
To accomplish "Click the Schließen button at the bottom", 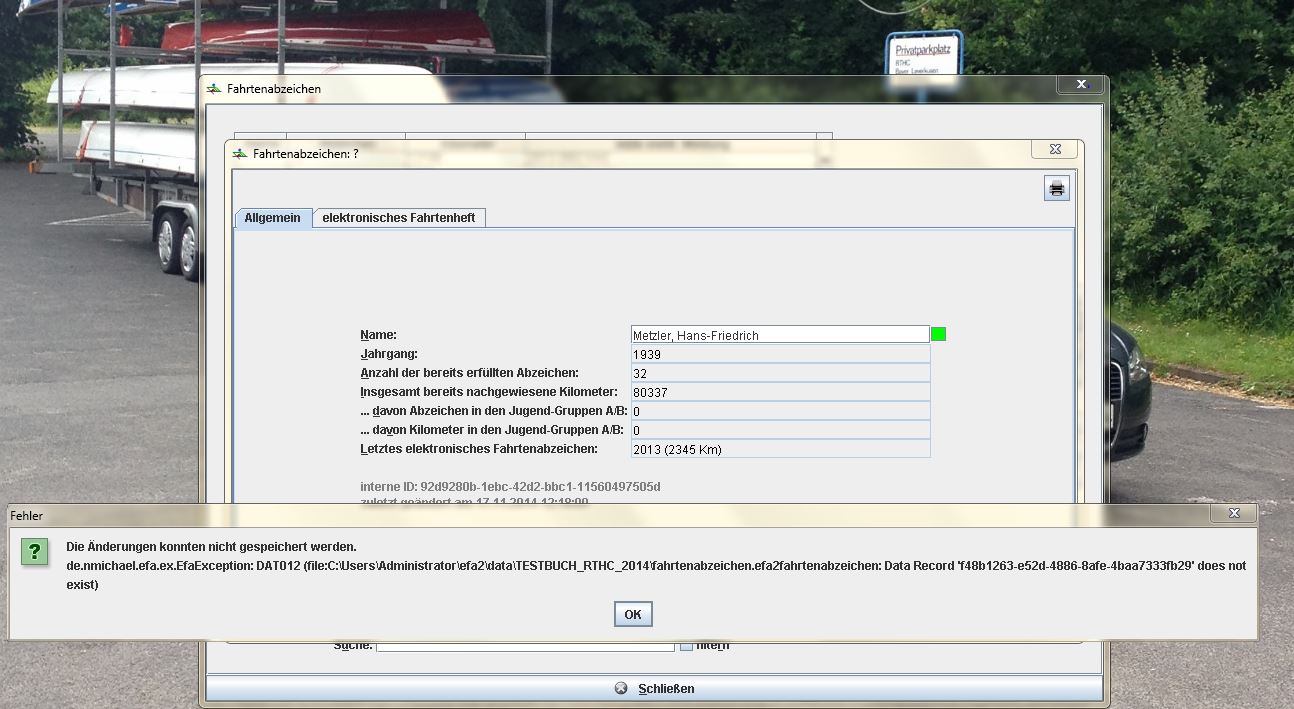I will click(654, 688).
